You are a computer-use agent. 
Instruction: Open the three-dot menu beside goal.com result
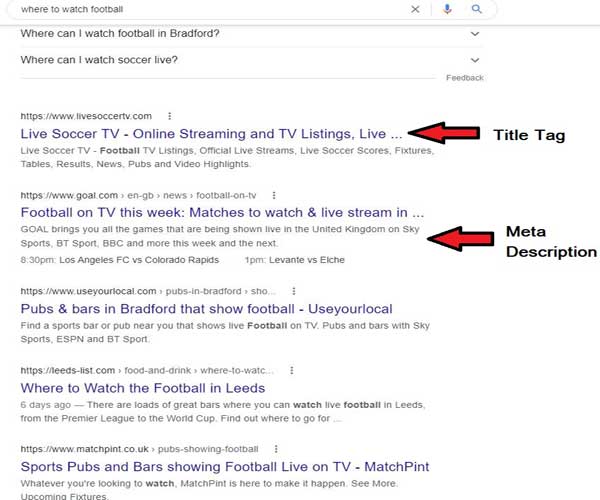[x=274, y=195]
